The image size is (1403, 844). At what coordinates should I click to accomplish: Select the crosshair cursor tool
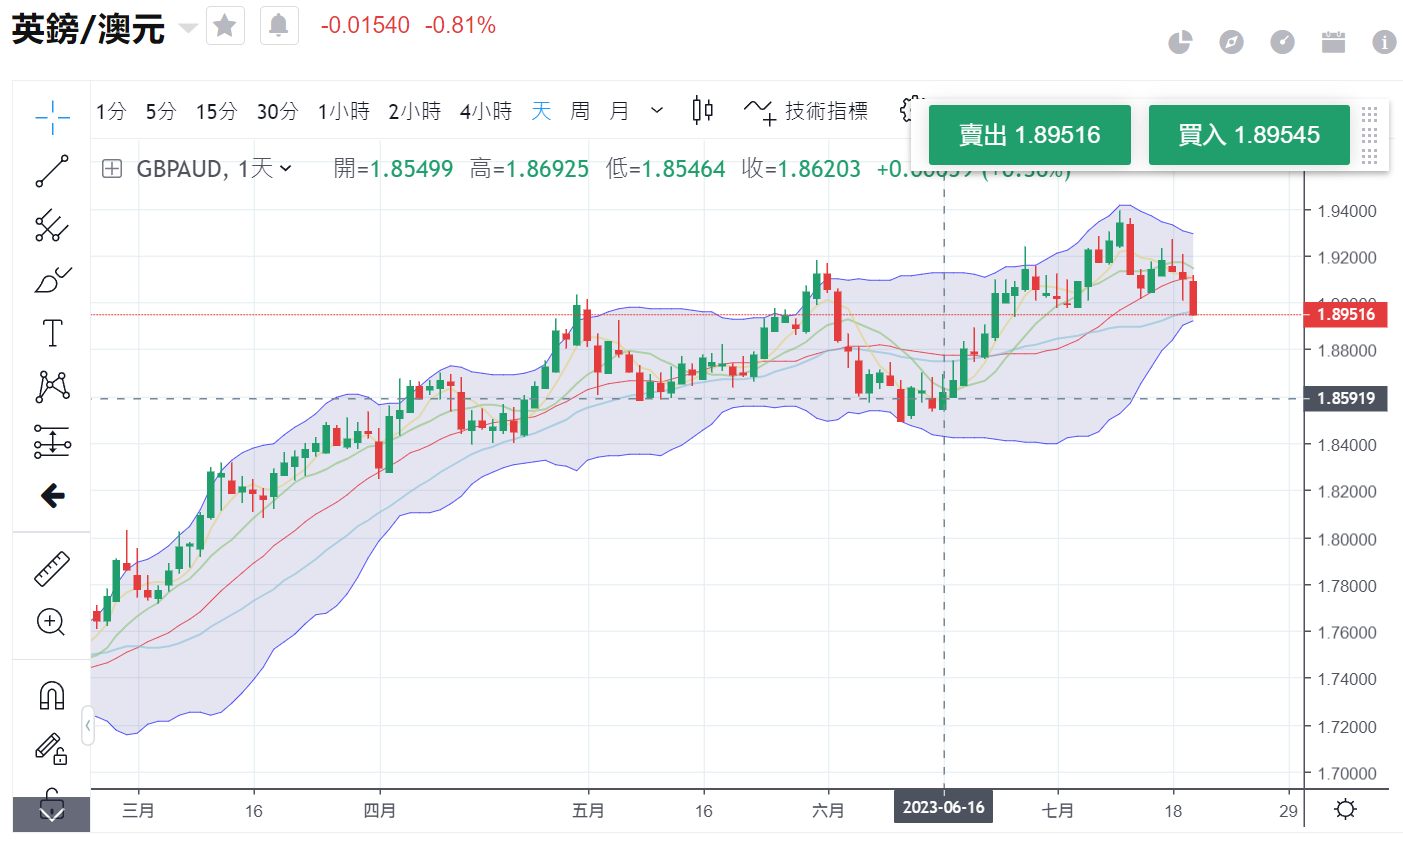[52, 117]
